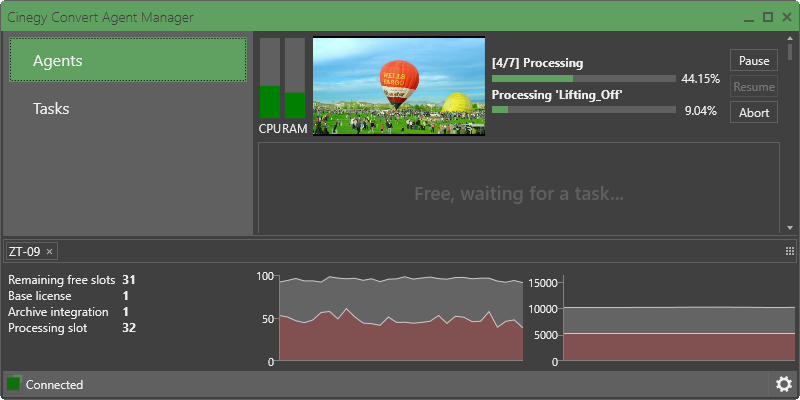Pause the current processing task
800x400 pixels.
tap(754, 60)
